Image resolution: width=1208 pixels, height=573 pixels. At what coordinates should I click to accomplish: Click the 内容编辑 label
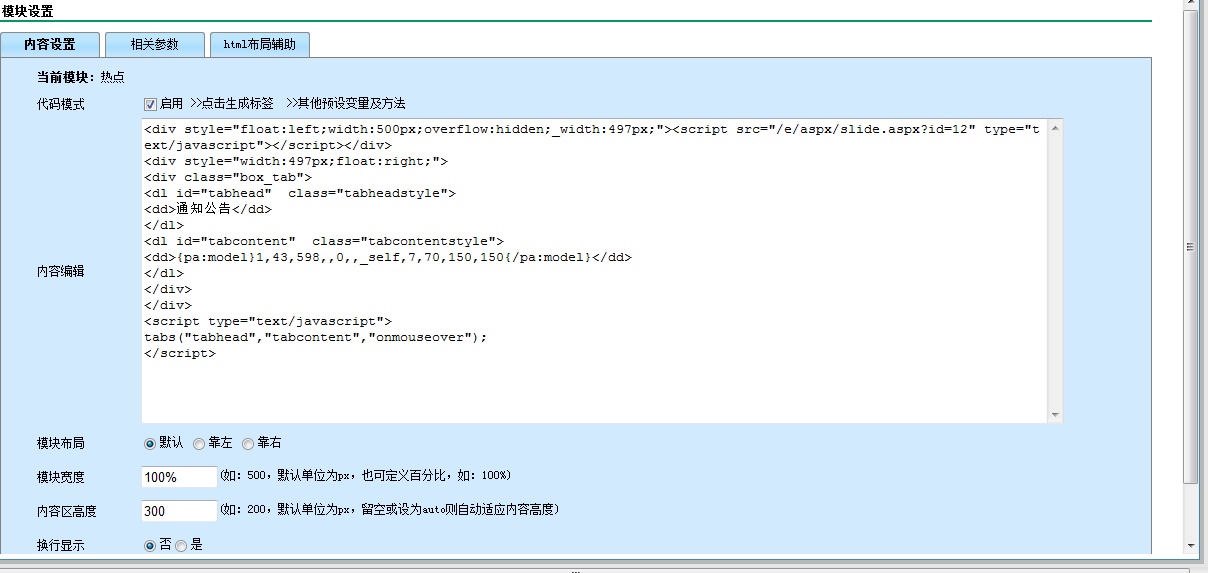click(x=61, y=271)
